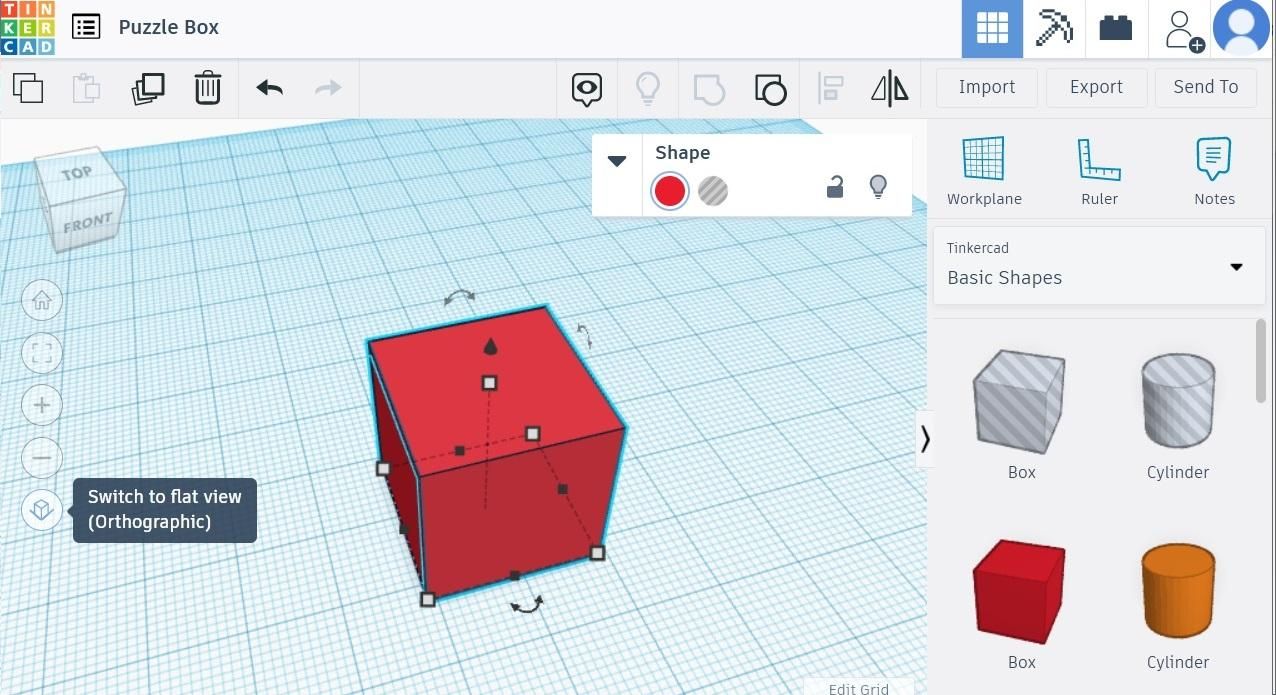Collapse the shapes sidebar with chevron
Viewport: 1276px width, 695px height.
925,438
